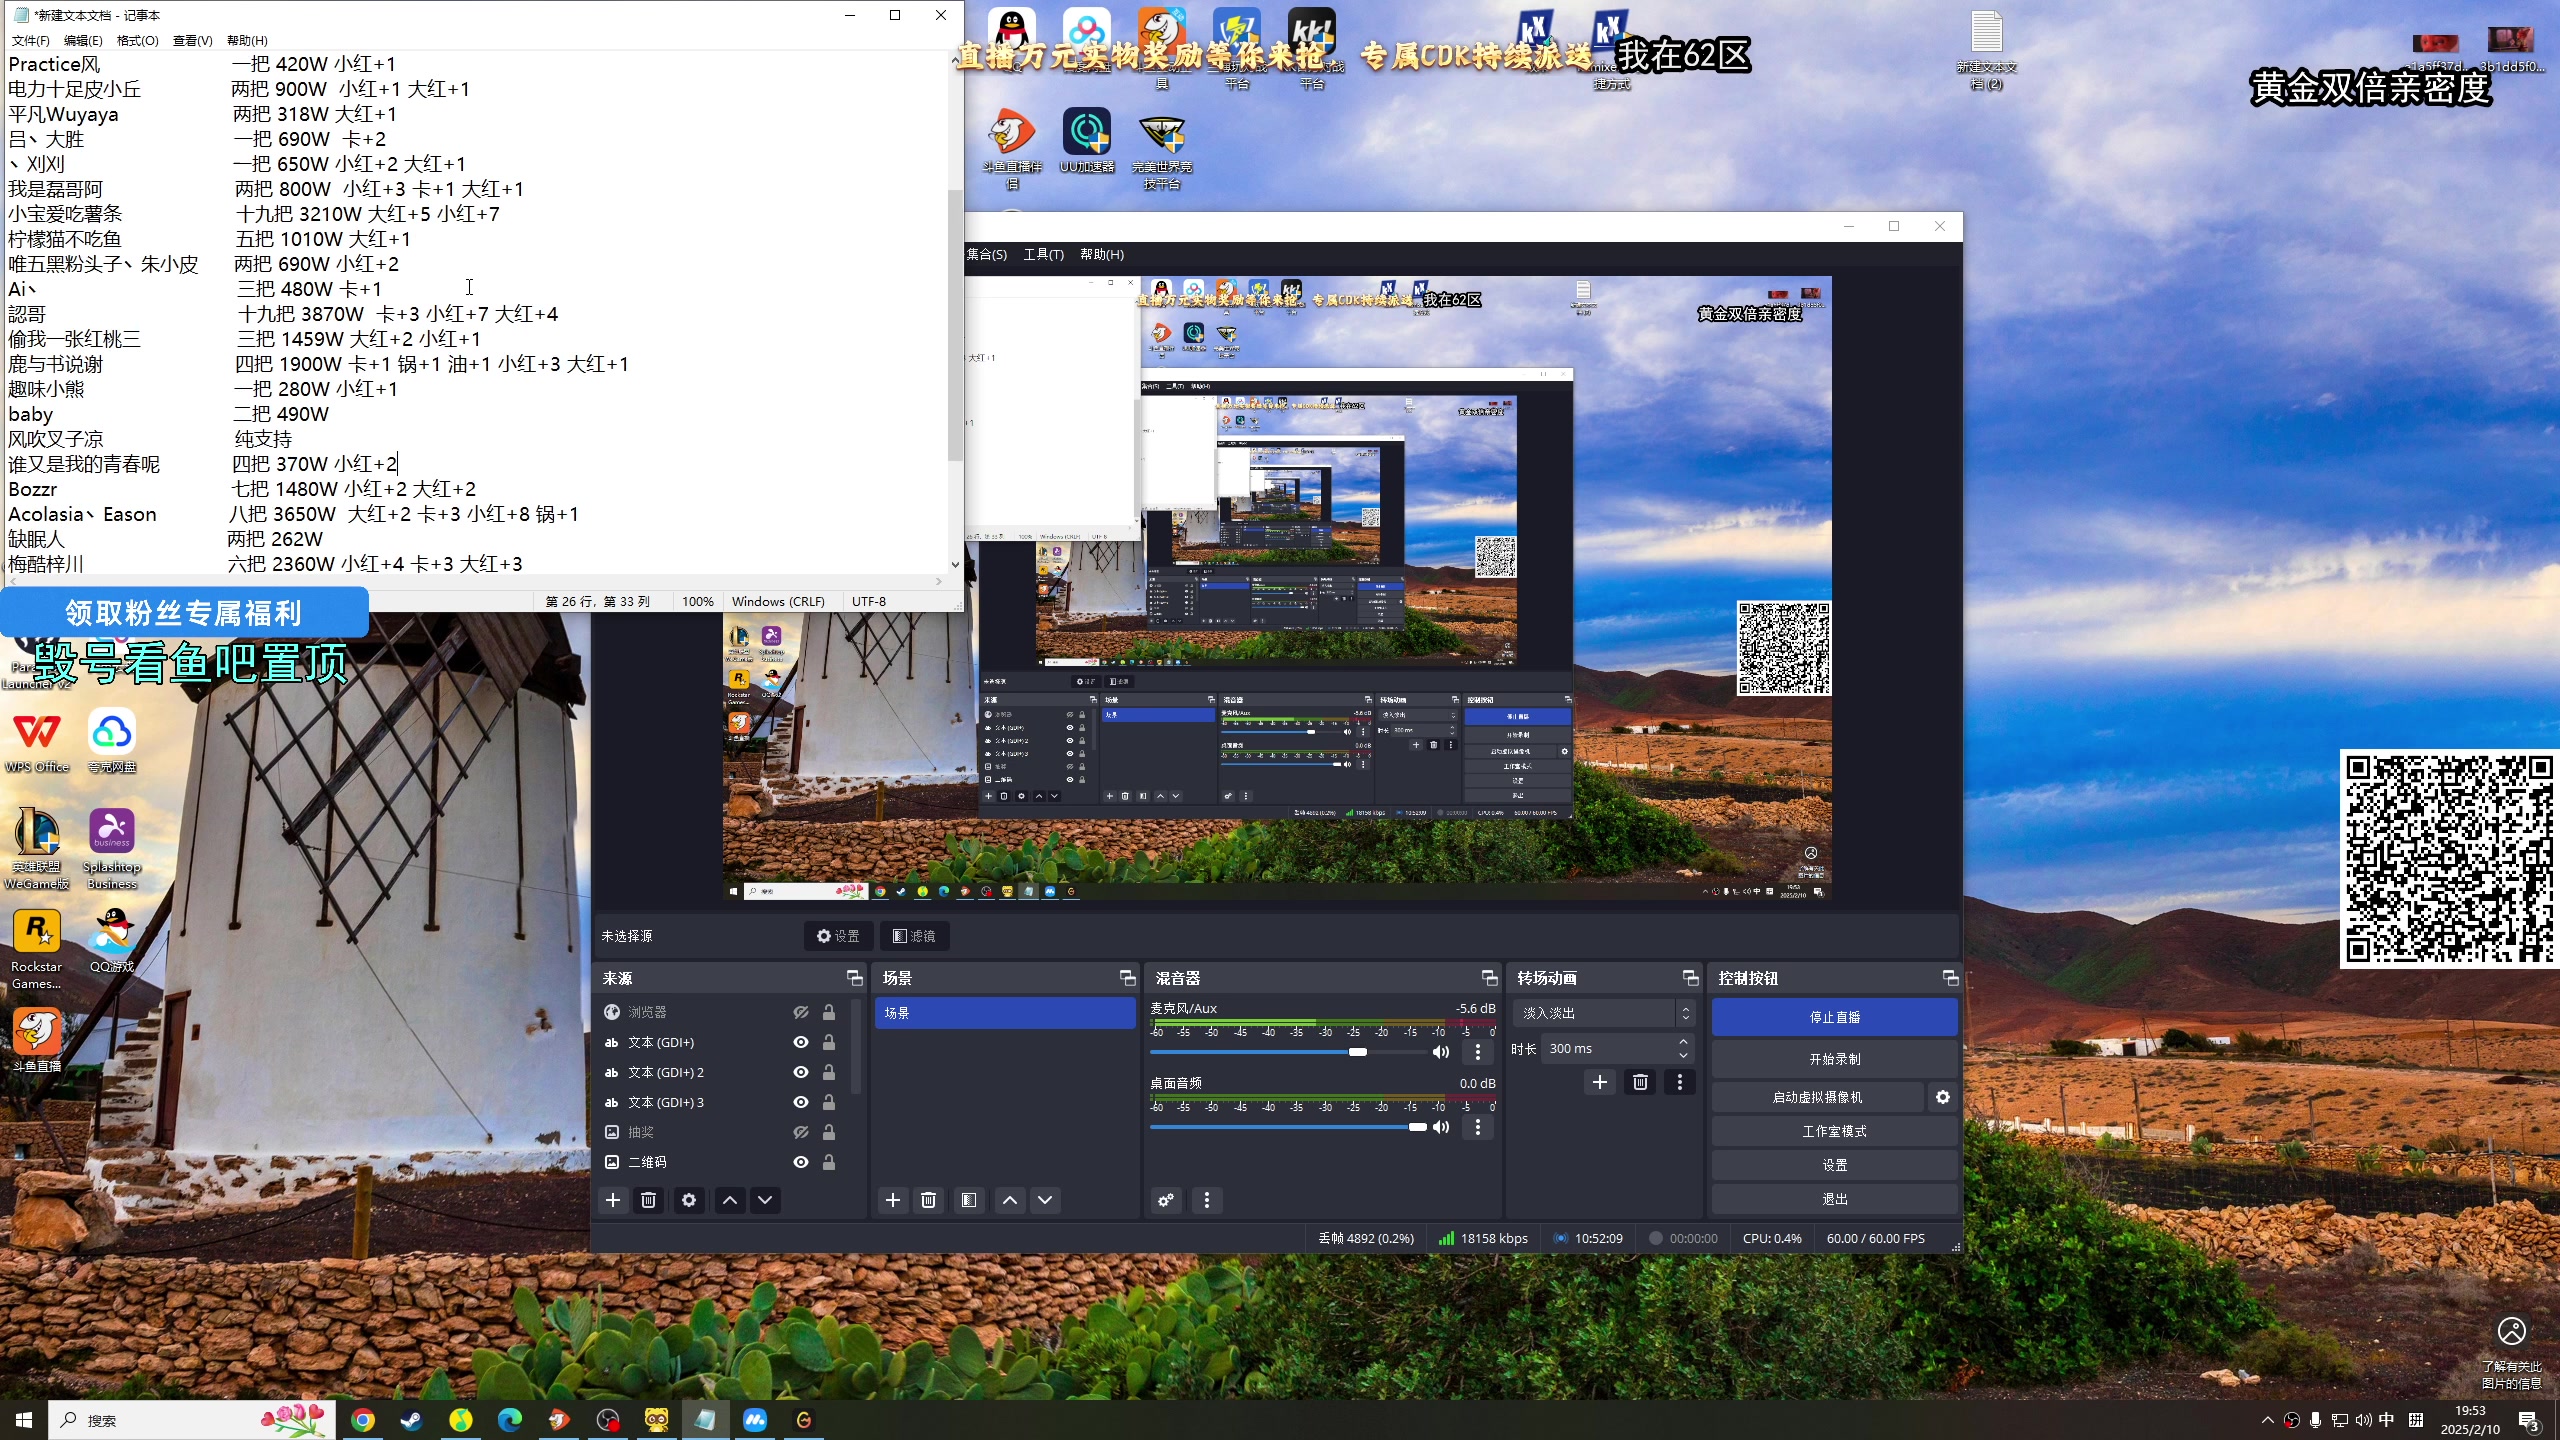Toggle lock on 二维码 source
The width and height of the screenshot is (2560, 1440).
click(x=829, y=1162)
